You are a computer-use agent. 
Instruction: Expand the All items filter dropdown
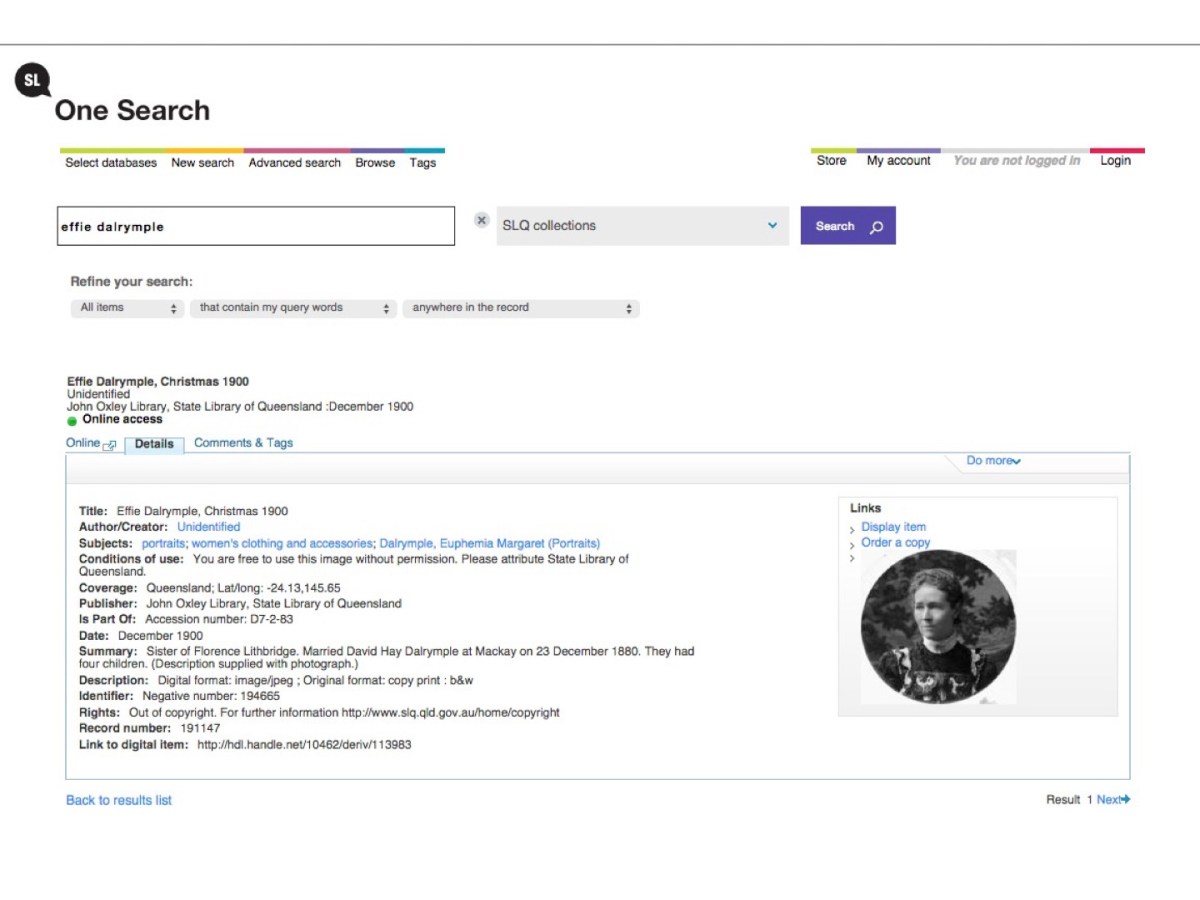pos(128,308)
